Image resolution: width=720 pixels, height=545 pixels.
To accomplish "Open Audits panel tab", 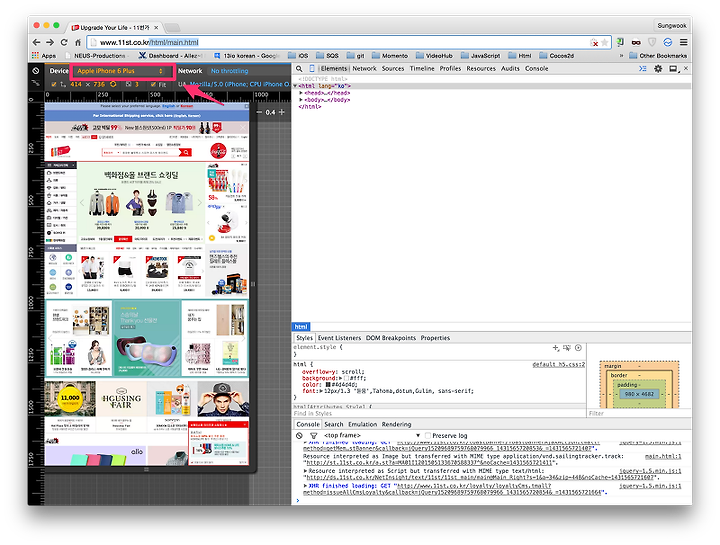I will pyautogui.click(x=510, y=68).
